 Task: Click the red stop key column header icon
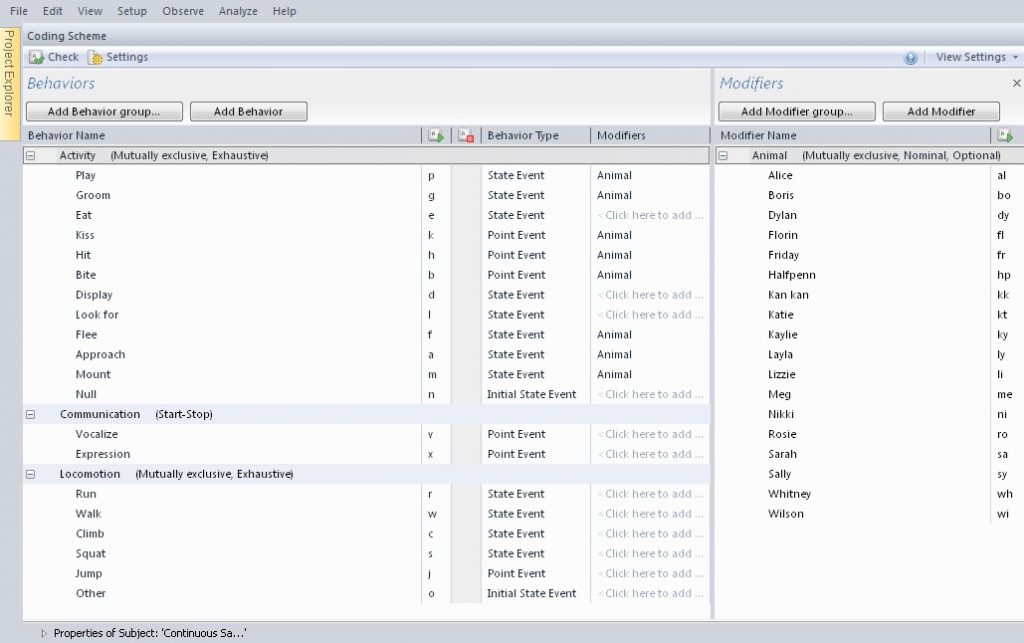(x=465, y=135)
